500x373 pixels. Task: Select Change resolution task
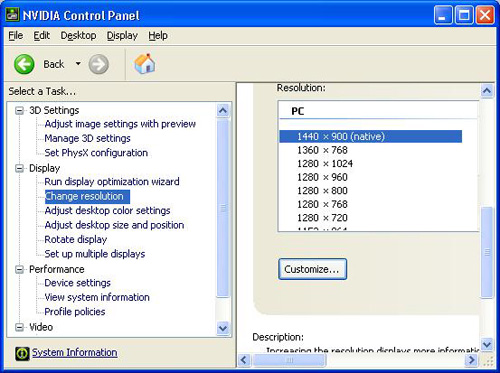87,196
